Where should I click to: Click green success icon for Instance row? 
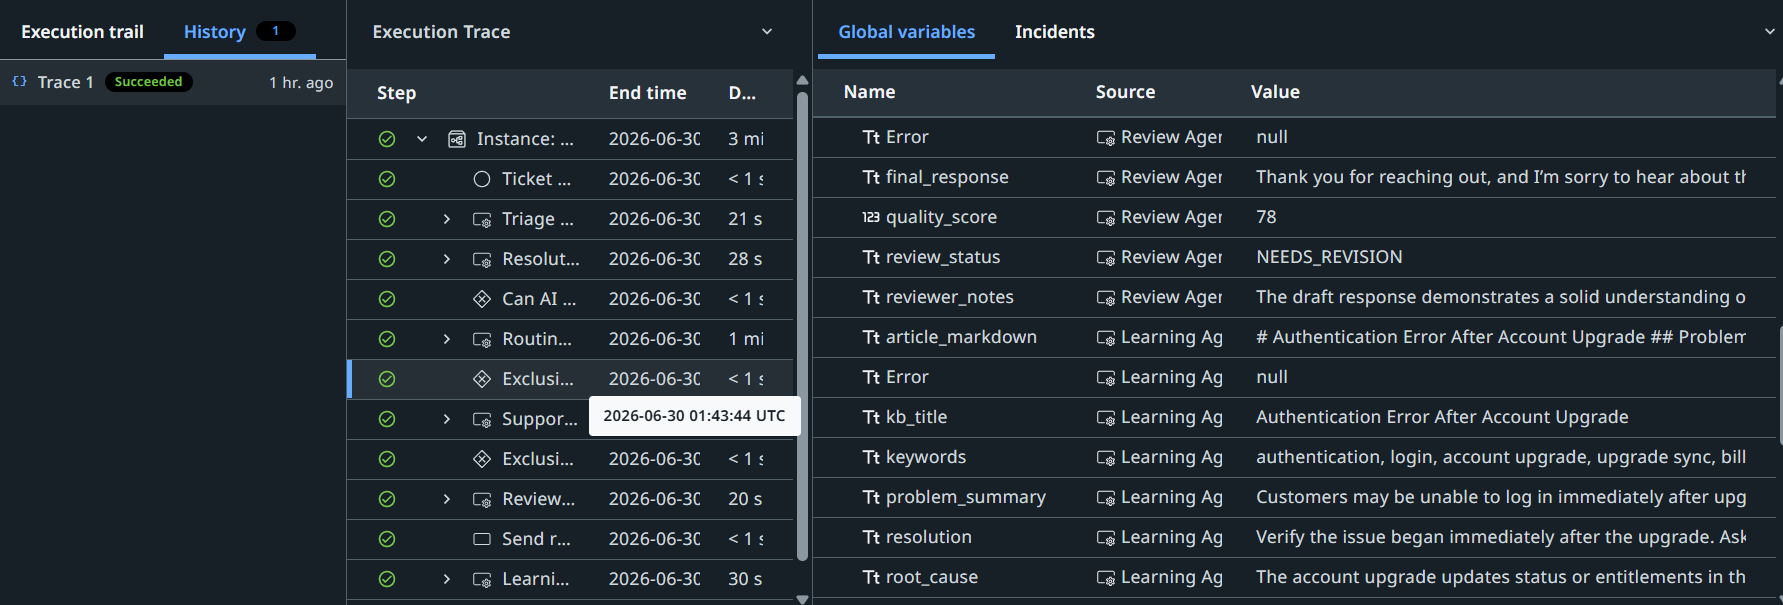387,139
